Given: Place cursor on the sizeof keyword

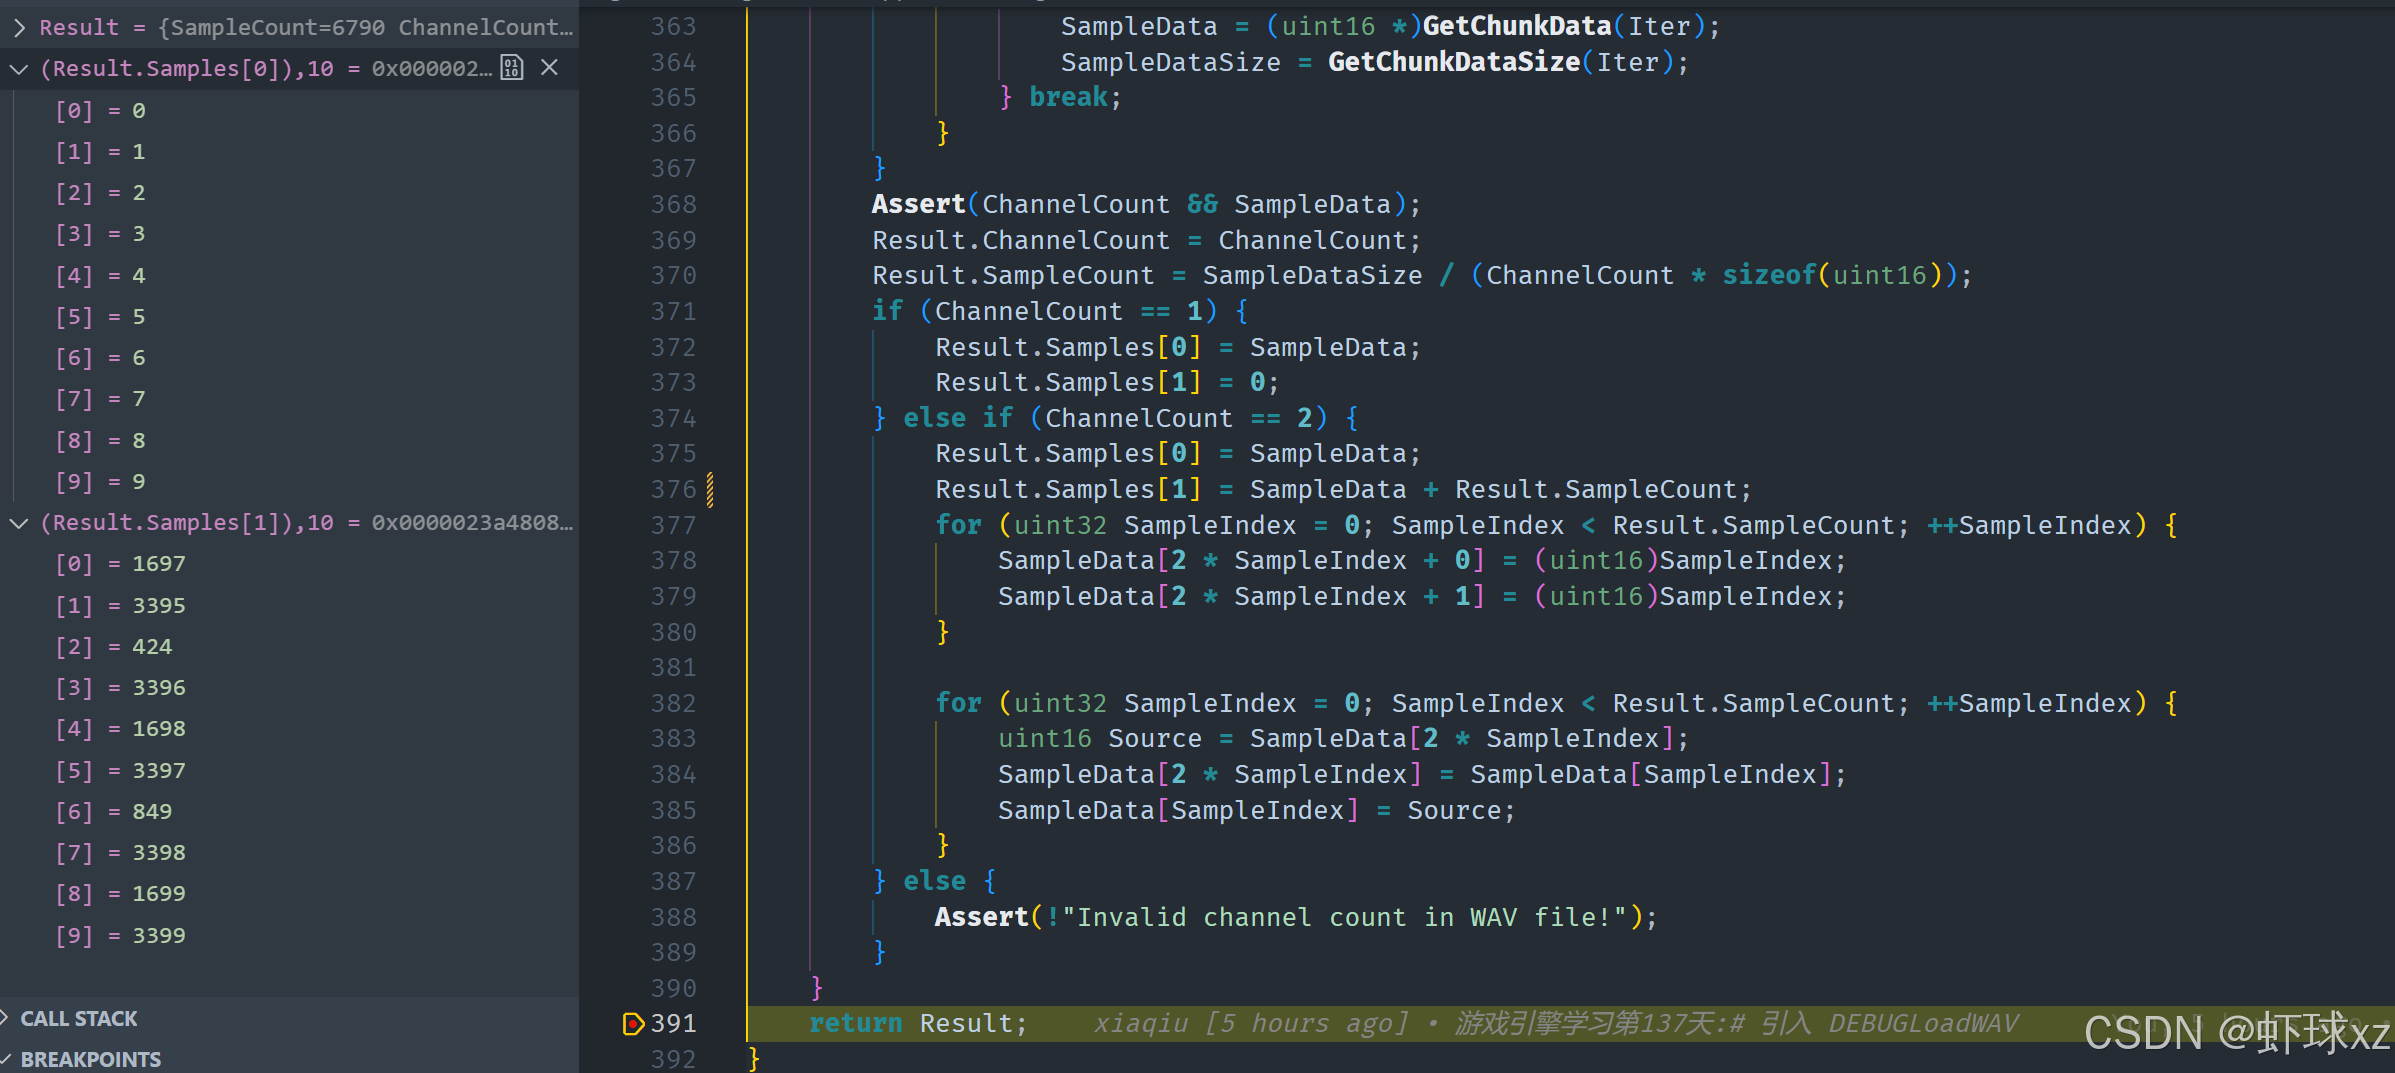Looking at the screenshot, I should (1767, 275).
